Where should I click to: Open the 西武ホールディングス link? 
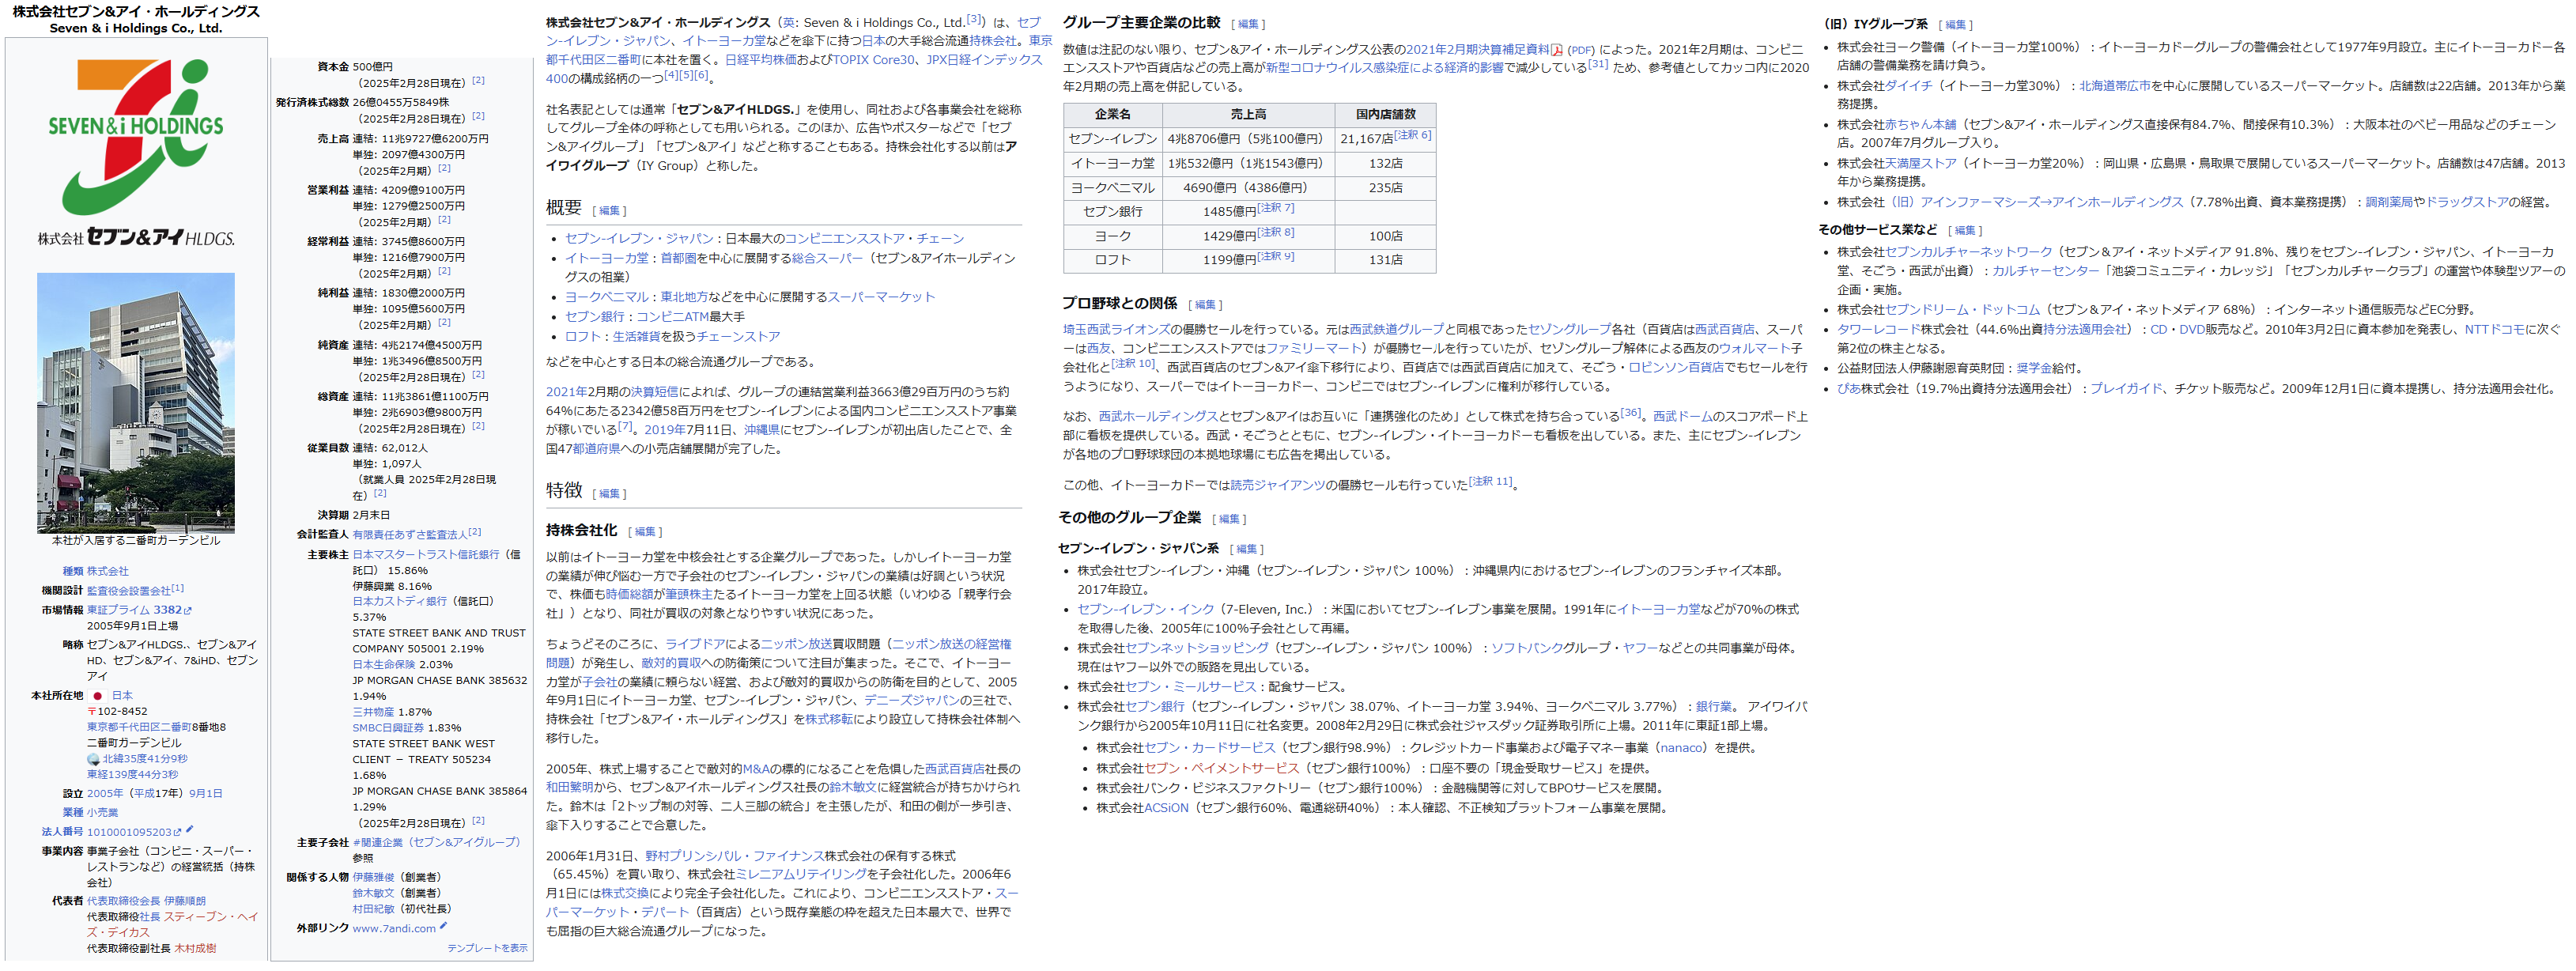(x=1158, y=417)
